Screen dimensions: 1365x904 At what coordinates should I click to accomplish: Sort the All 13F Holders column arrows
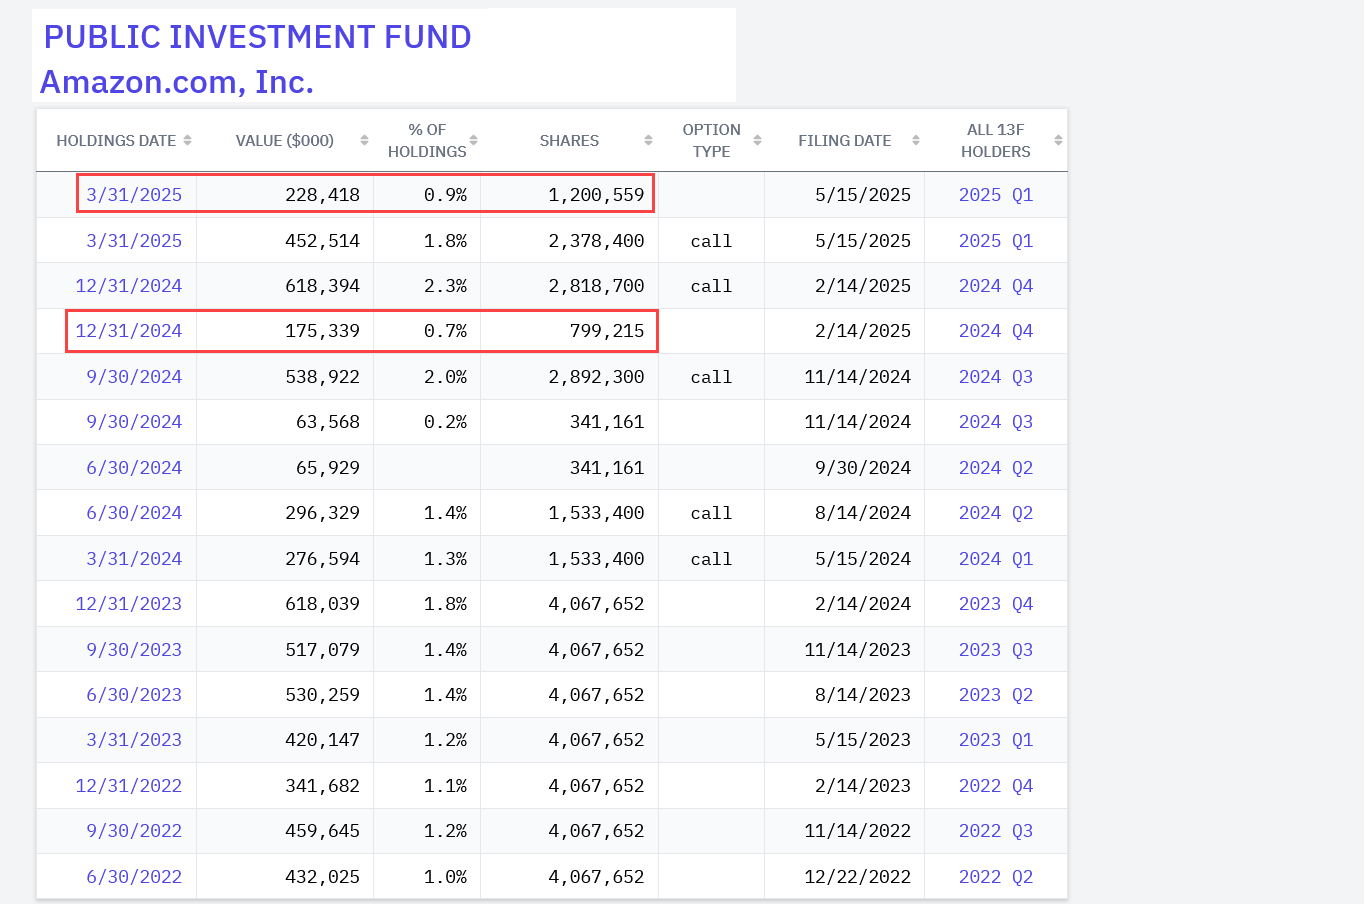pyautogui.click(x=1058, y=141)
